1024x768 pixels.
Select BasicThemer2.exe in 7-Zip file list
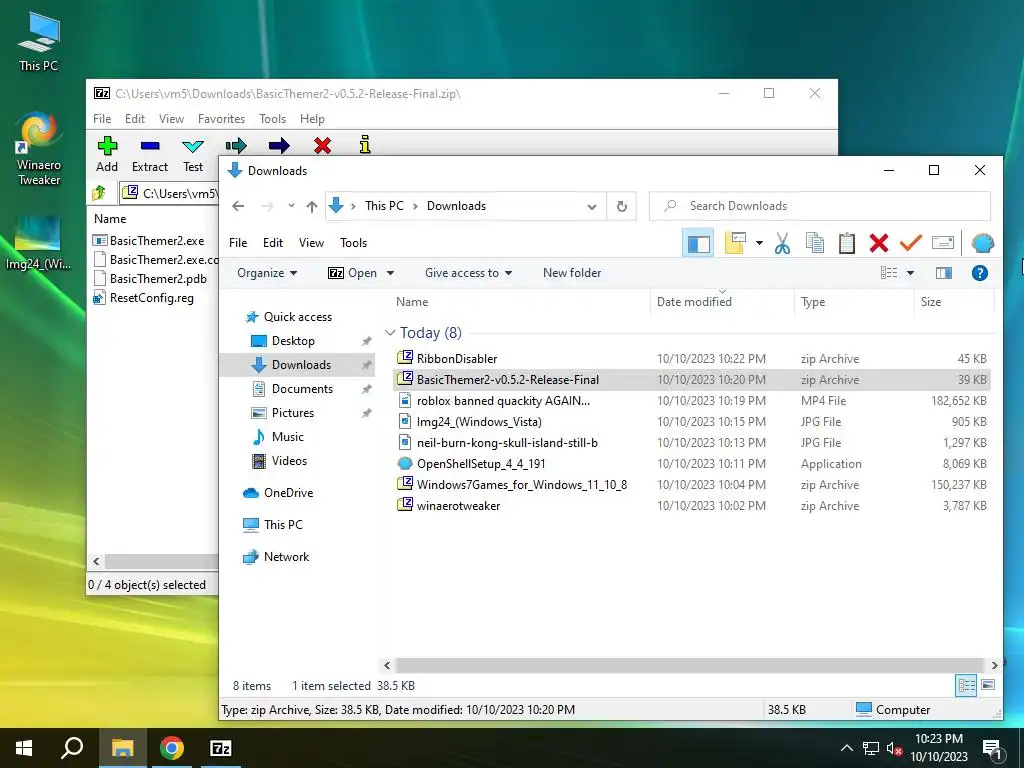pos(157,241)
